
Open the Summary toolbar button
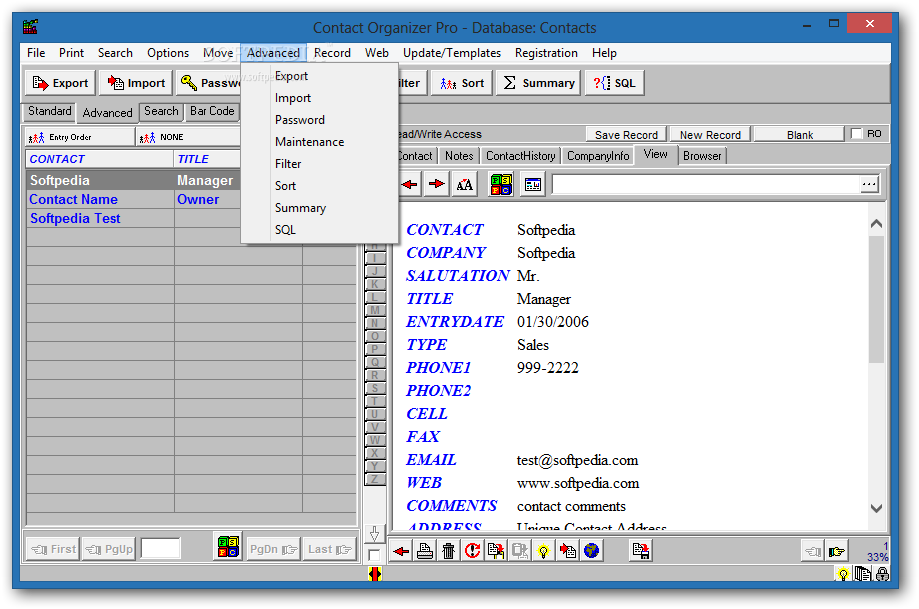pos(539,83)
